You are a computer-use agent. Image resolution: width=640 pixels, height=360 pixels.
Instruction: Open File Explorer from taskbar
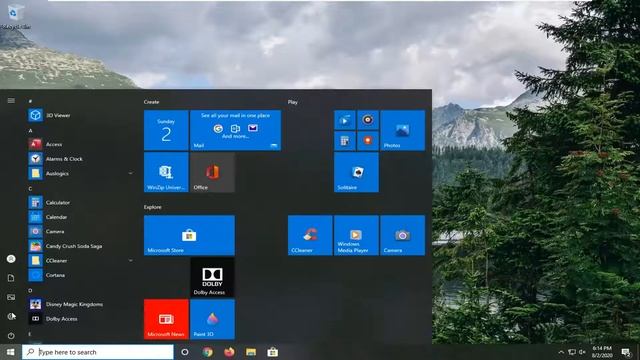[251, 352]
